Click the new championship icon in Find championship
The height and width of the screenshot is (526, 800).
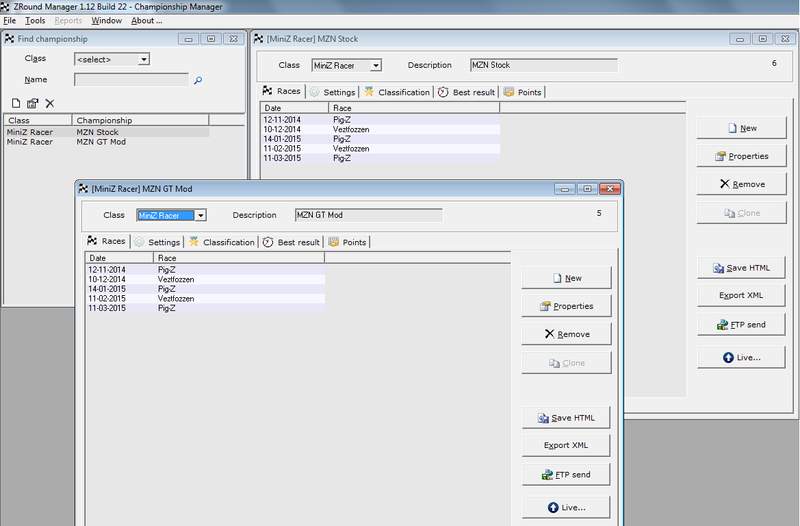point(16,103)
